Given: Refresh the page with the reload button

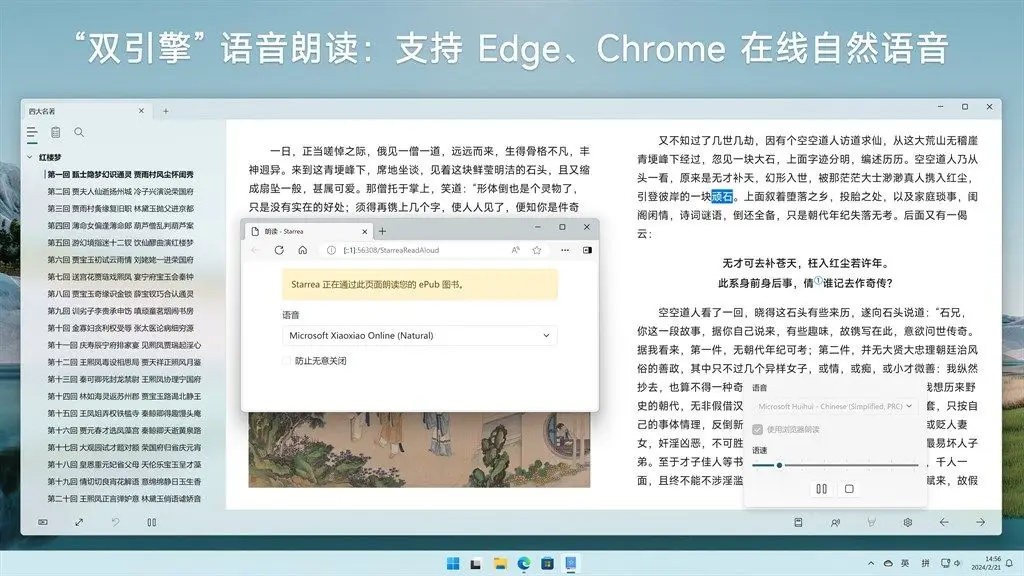Looking at the screenshot, I should tap(279, 250).
